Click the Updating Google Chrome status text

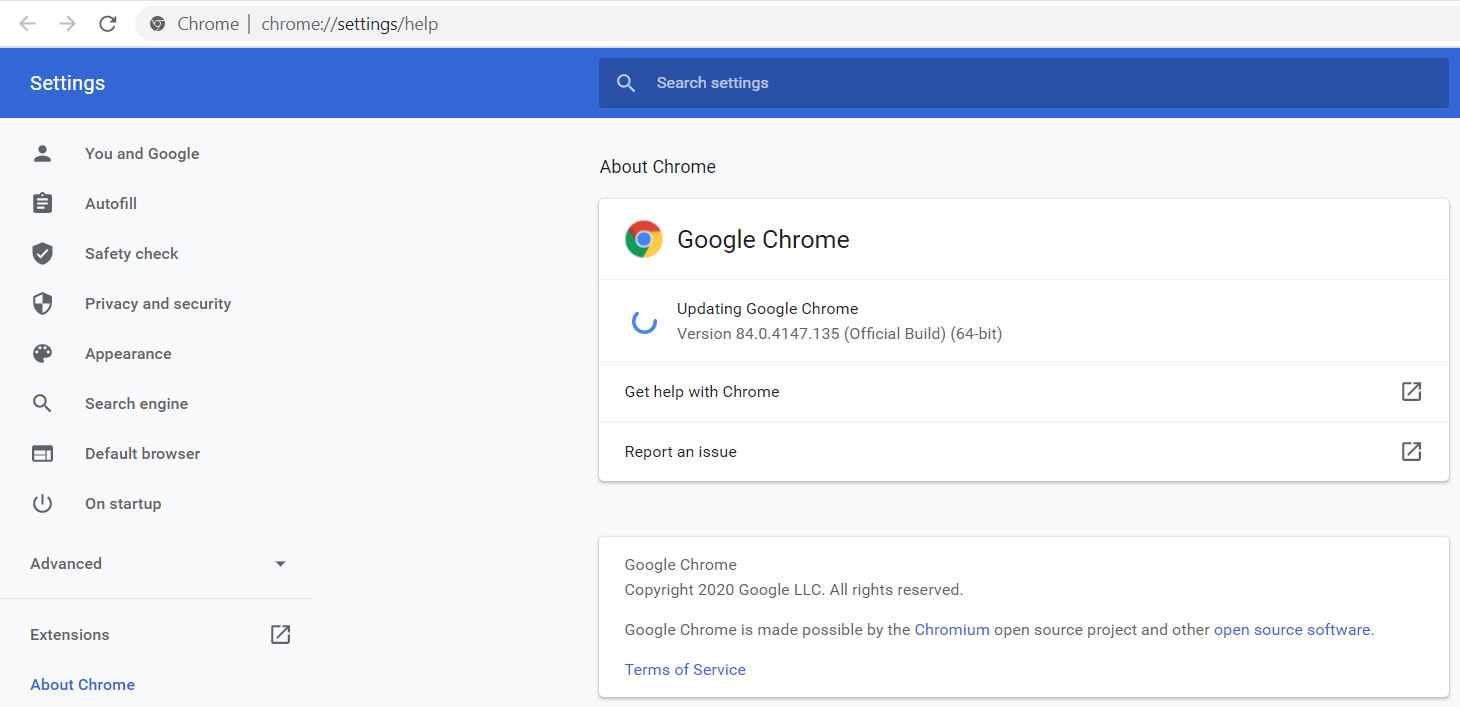point(767,308)
